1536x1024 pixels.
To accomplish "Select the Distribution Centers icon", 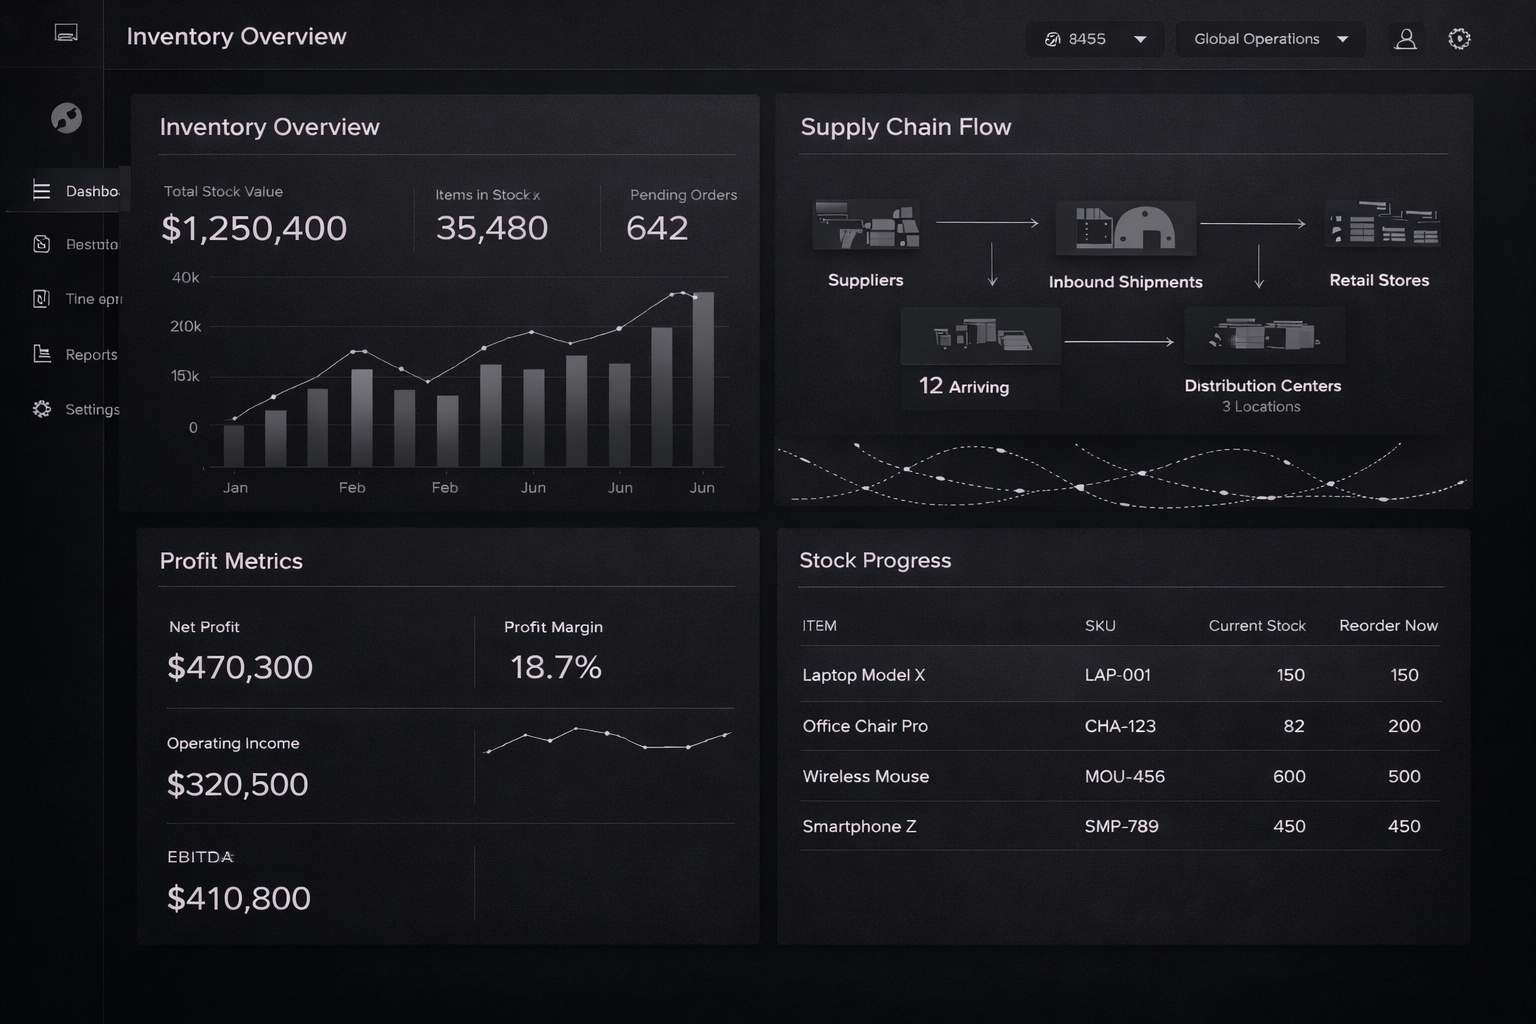I will [x=1264, y=335].
